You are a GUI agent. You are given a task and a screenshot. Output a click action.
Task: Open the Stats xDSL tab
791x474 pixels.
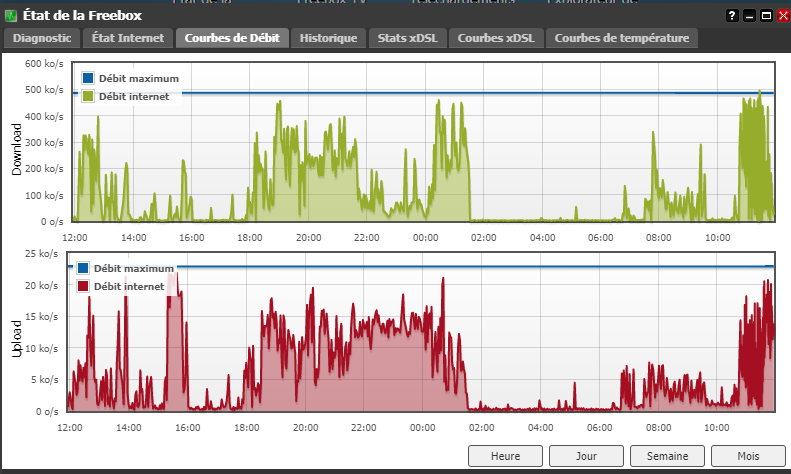pos(408,38)
